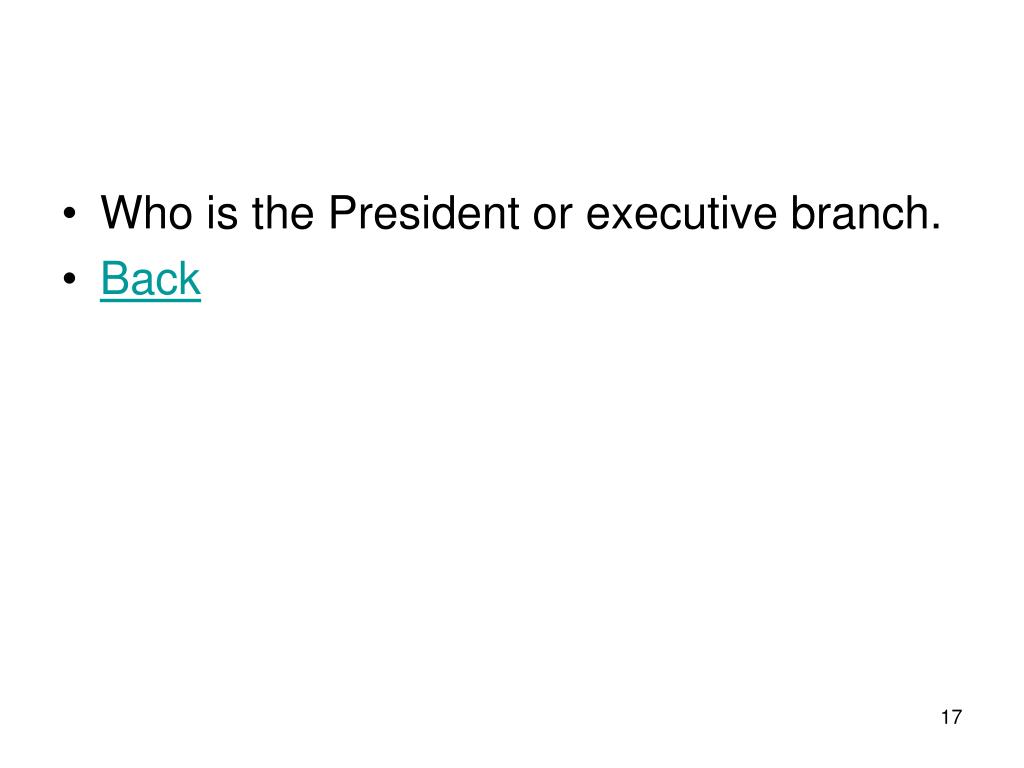Click the word 'is' in the first bullet
The image size is (1024, 768).
[222, 212]
